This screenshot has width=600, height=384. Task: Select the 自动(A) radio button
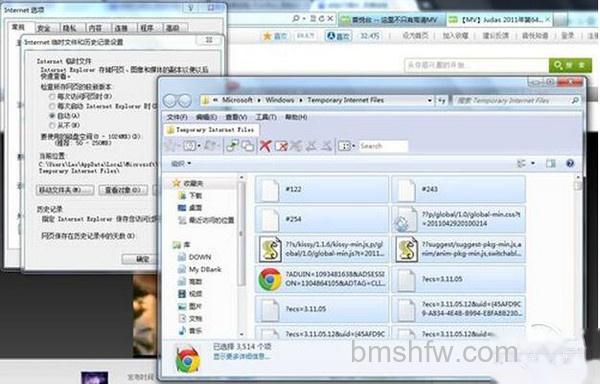coord(52,115)
